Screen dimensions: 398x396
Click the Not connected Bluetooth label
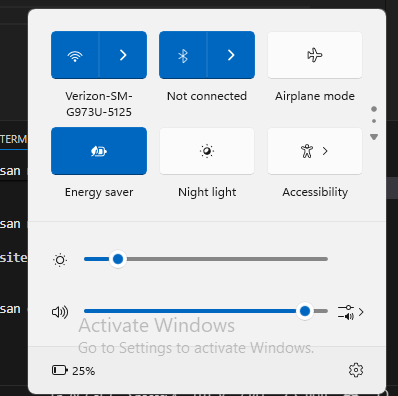tap(207, 96)
